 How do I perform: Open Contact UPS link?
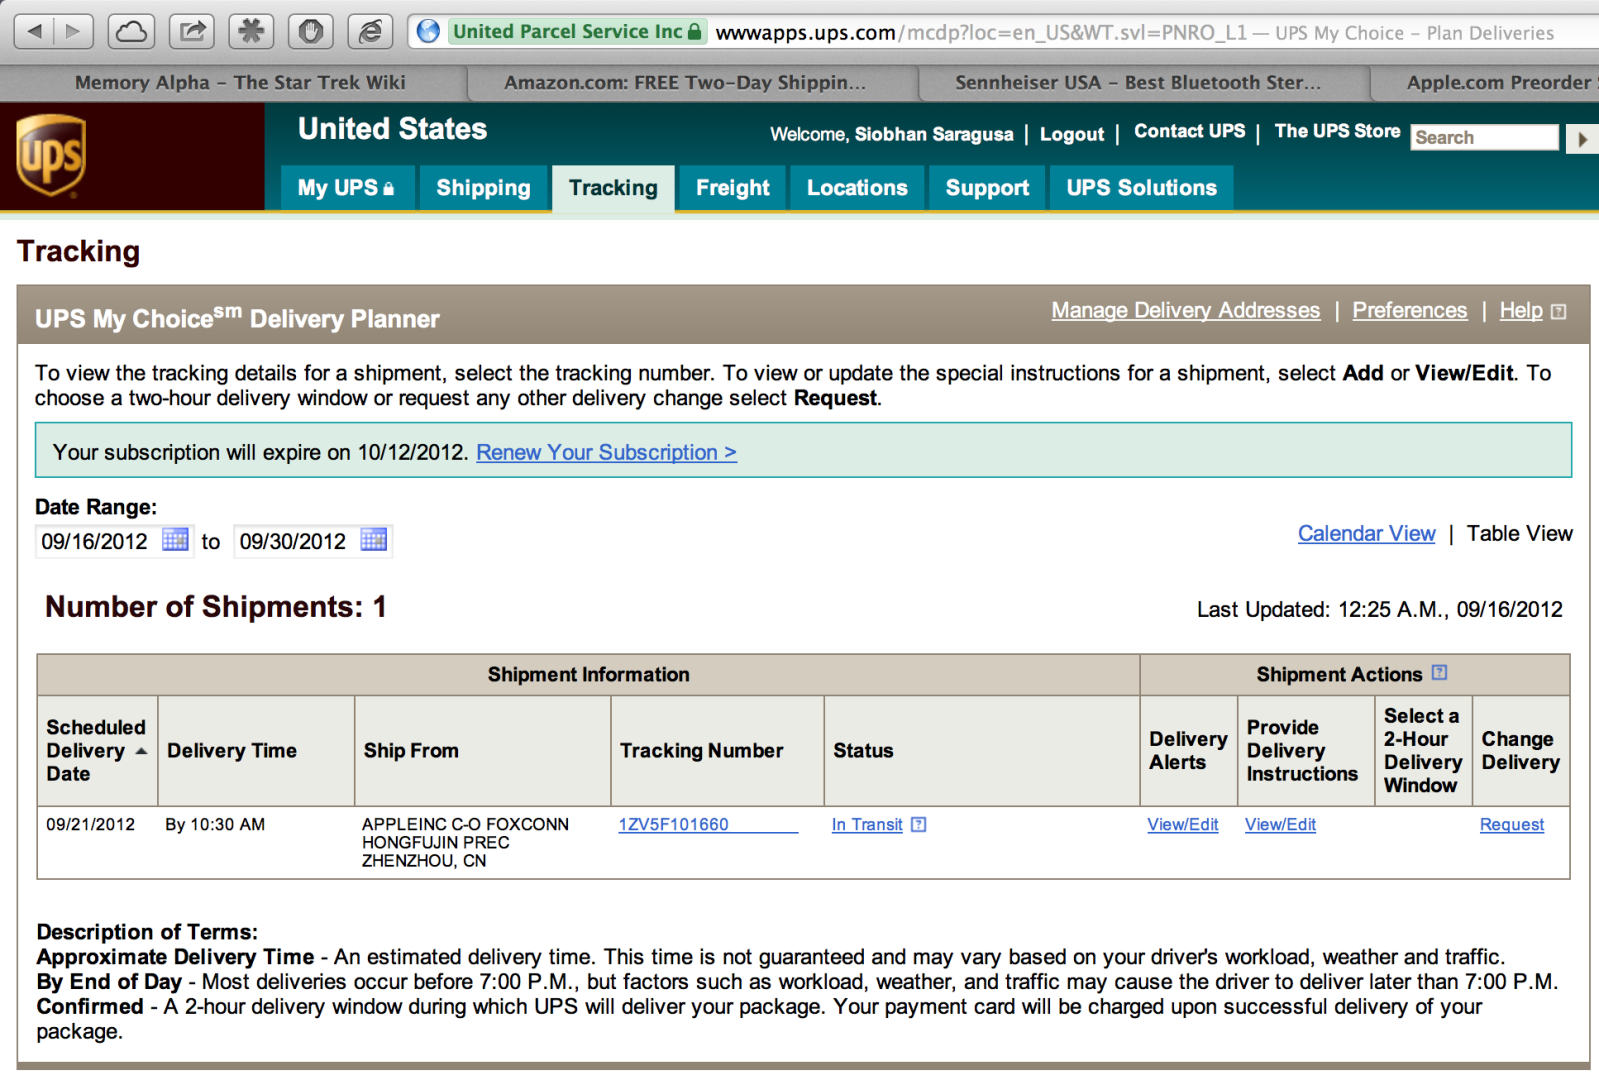tap(1190, 131)
